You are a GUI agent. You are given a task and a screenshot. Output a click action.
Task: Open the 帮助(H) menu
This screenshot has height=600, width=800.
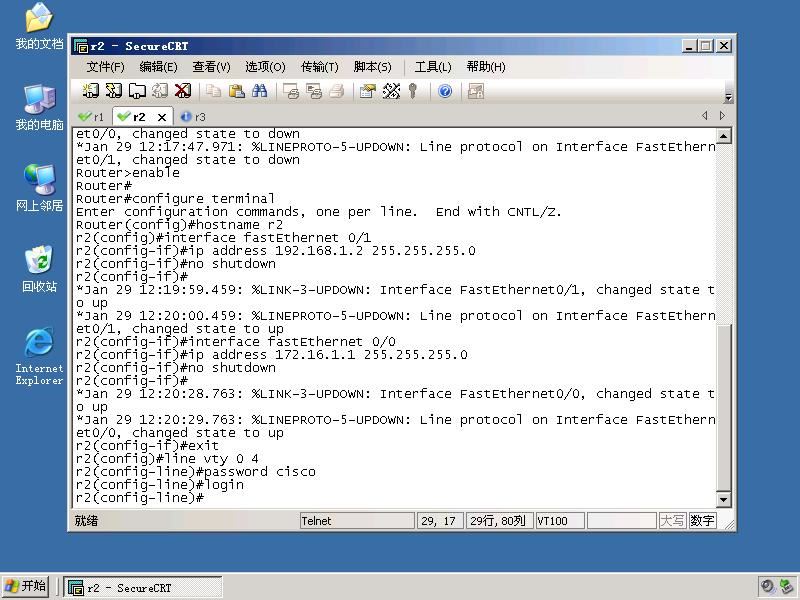(486, 67)
